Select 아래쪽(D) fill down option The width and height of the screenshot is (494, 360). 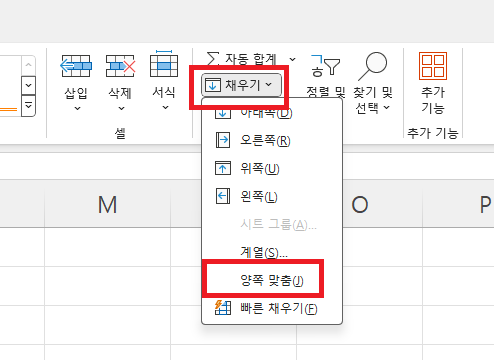272,113
